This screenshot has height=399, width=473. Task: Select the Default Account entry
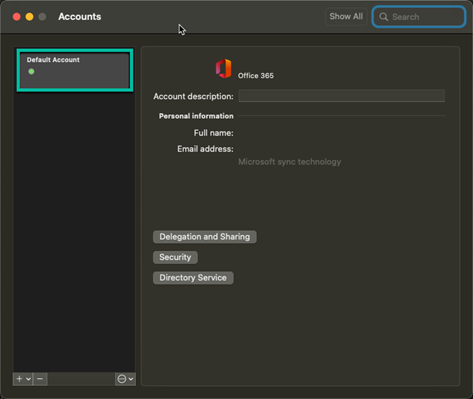[75, 70]
